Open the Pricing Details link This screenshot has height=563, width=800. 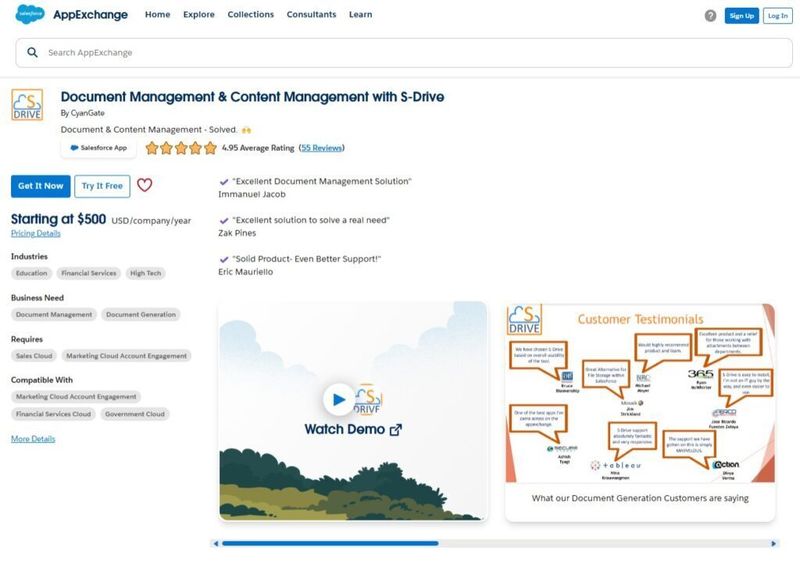(36, 233)
